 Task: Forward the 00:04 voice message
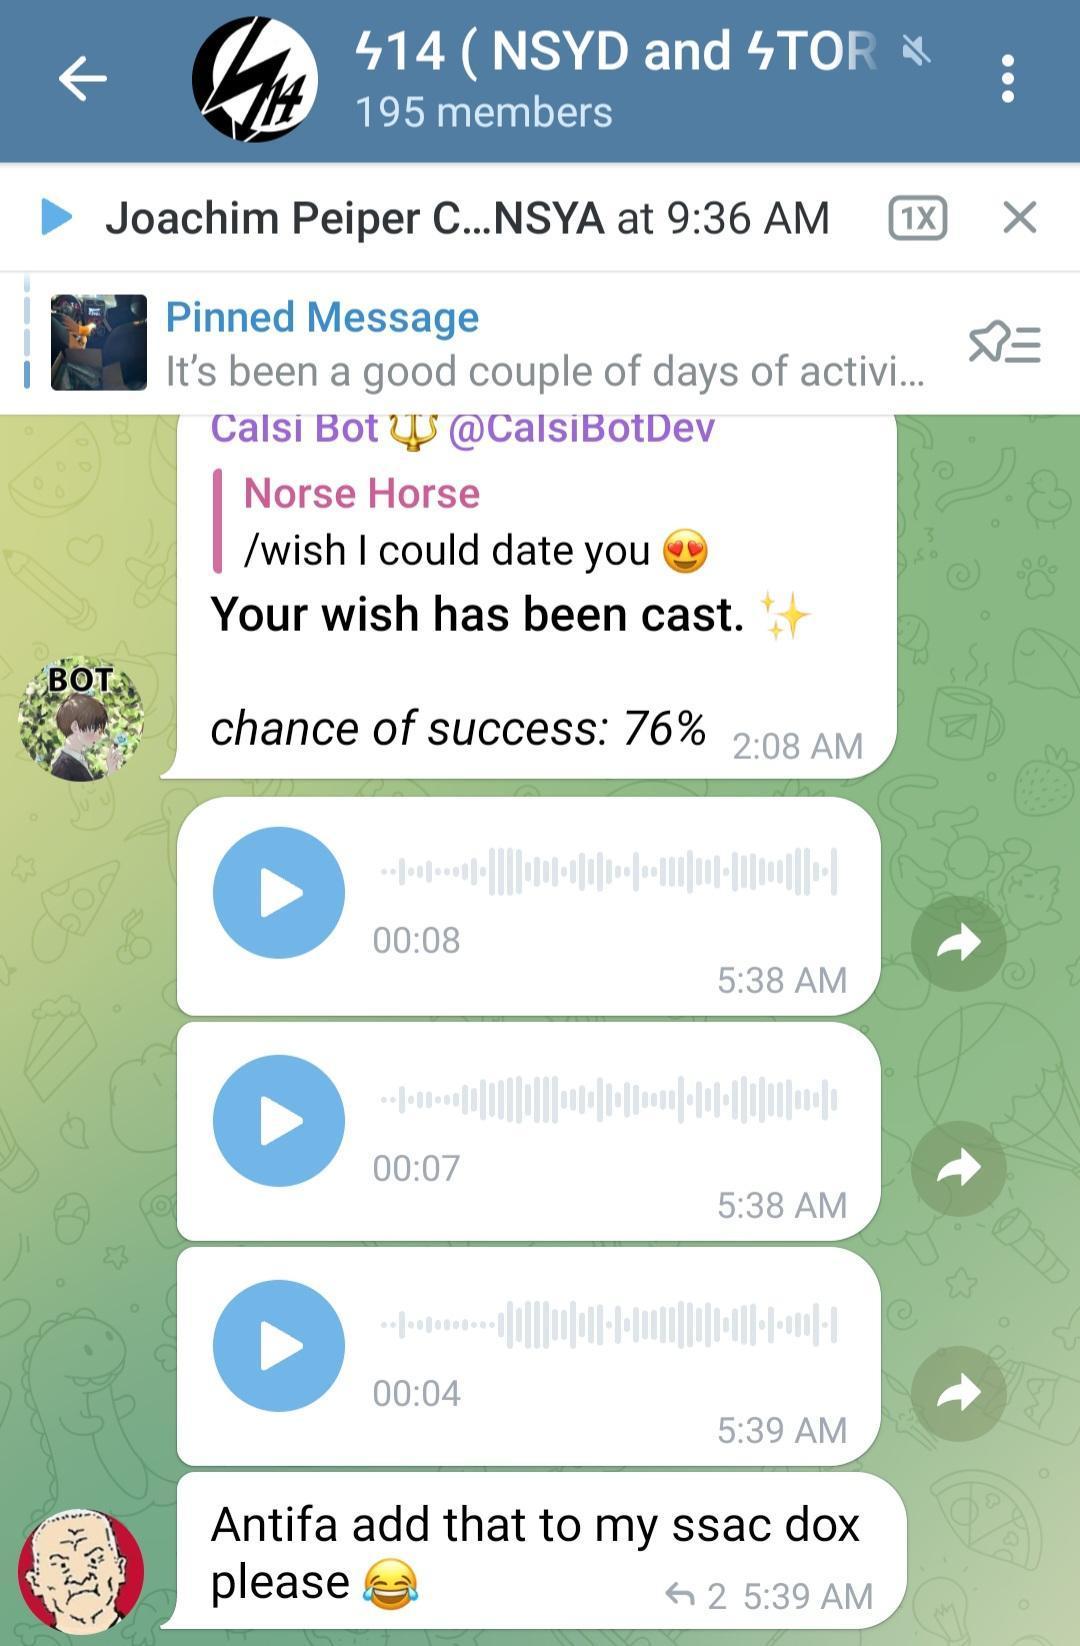[x=958, y=1393]
